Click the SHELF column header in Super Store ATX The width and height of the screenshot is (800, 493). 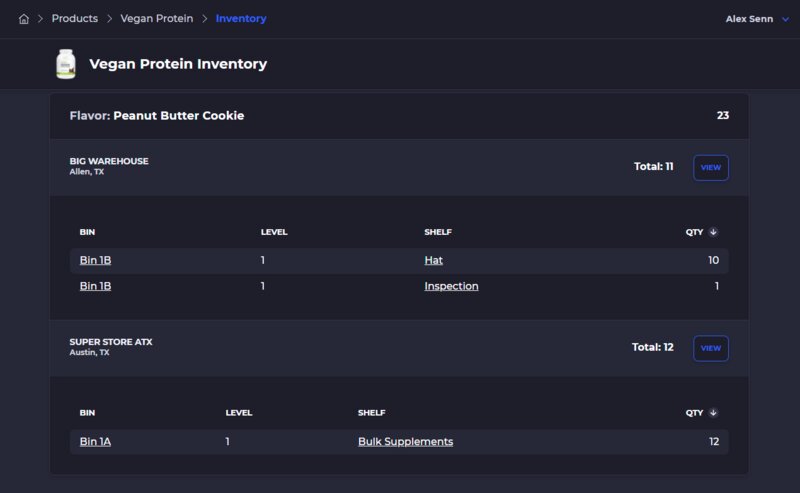click(371, 413)
